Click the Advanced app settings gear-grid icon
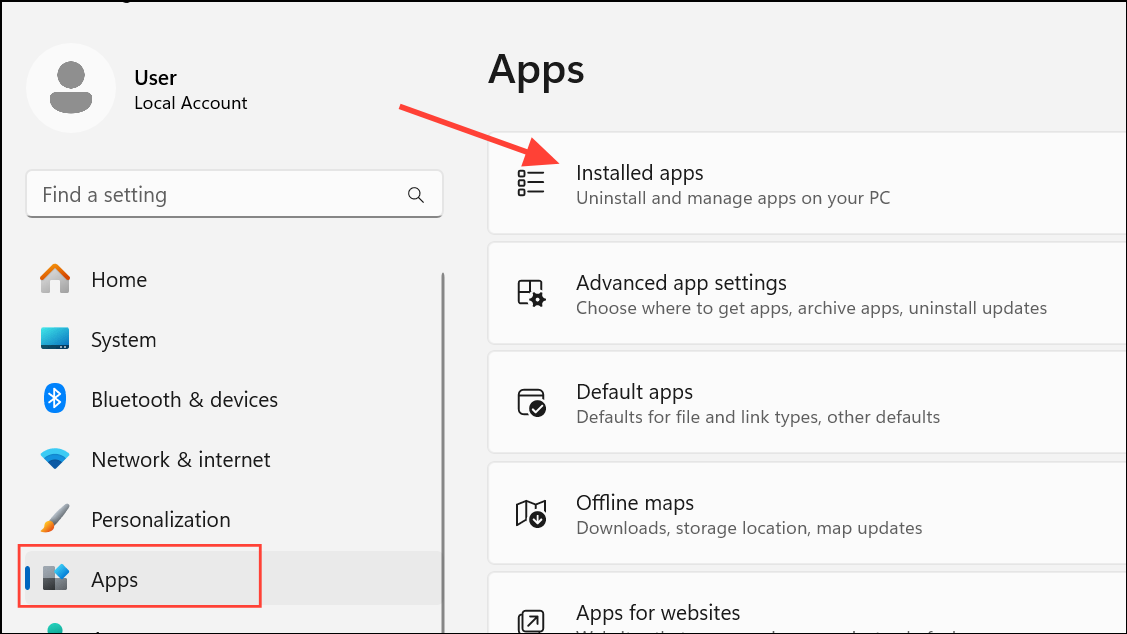 (531, 293)
